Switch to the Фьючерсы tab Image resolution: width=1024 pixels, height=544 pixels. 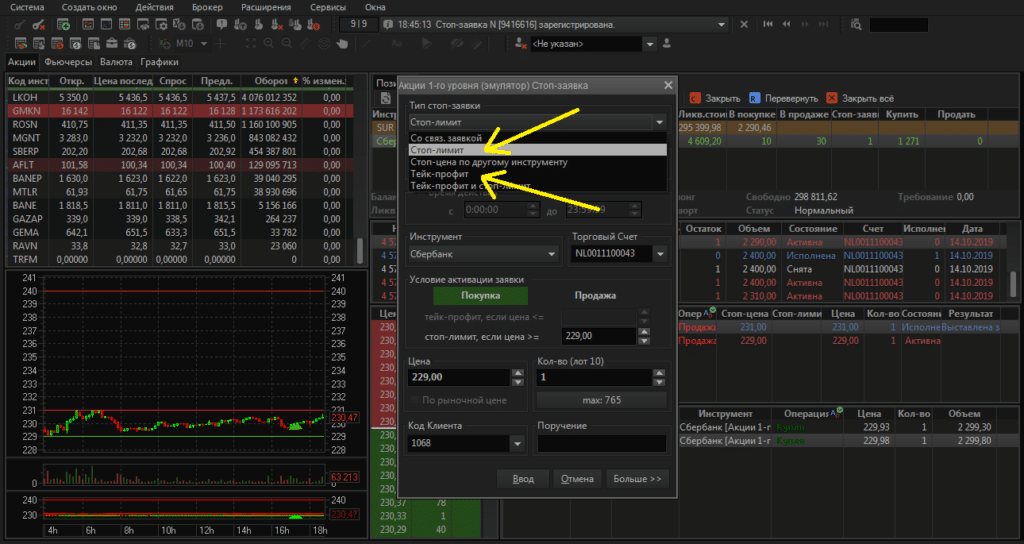coord(67,62)
